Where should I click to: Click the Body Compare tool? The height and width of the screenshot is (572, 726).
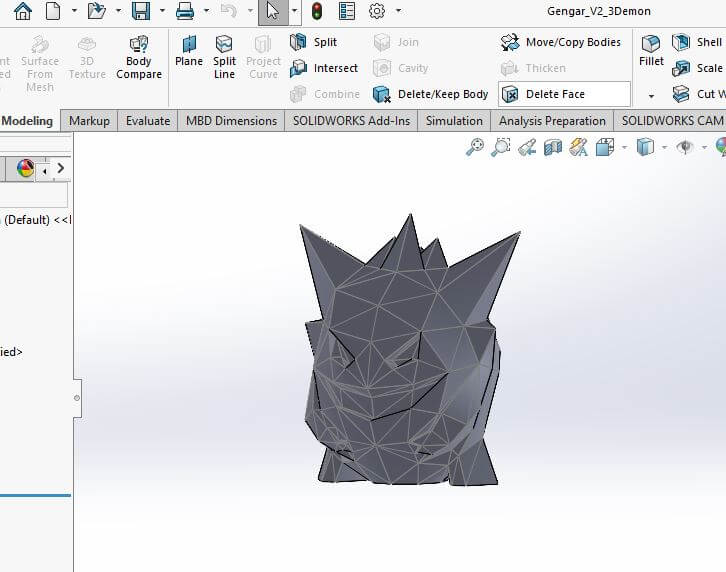click(139, 57)
